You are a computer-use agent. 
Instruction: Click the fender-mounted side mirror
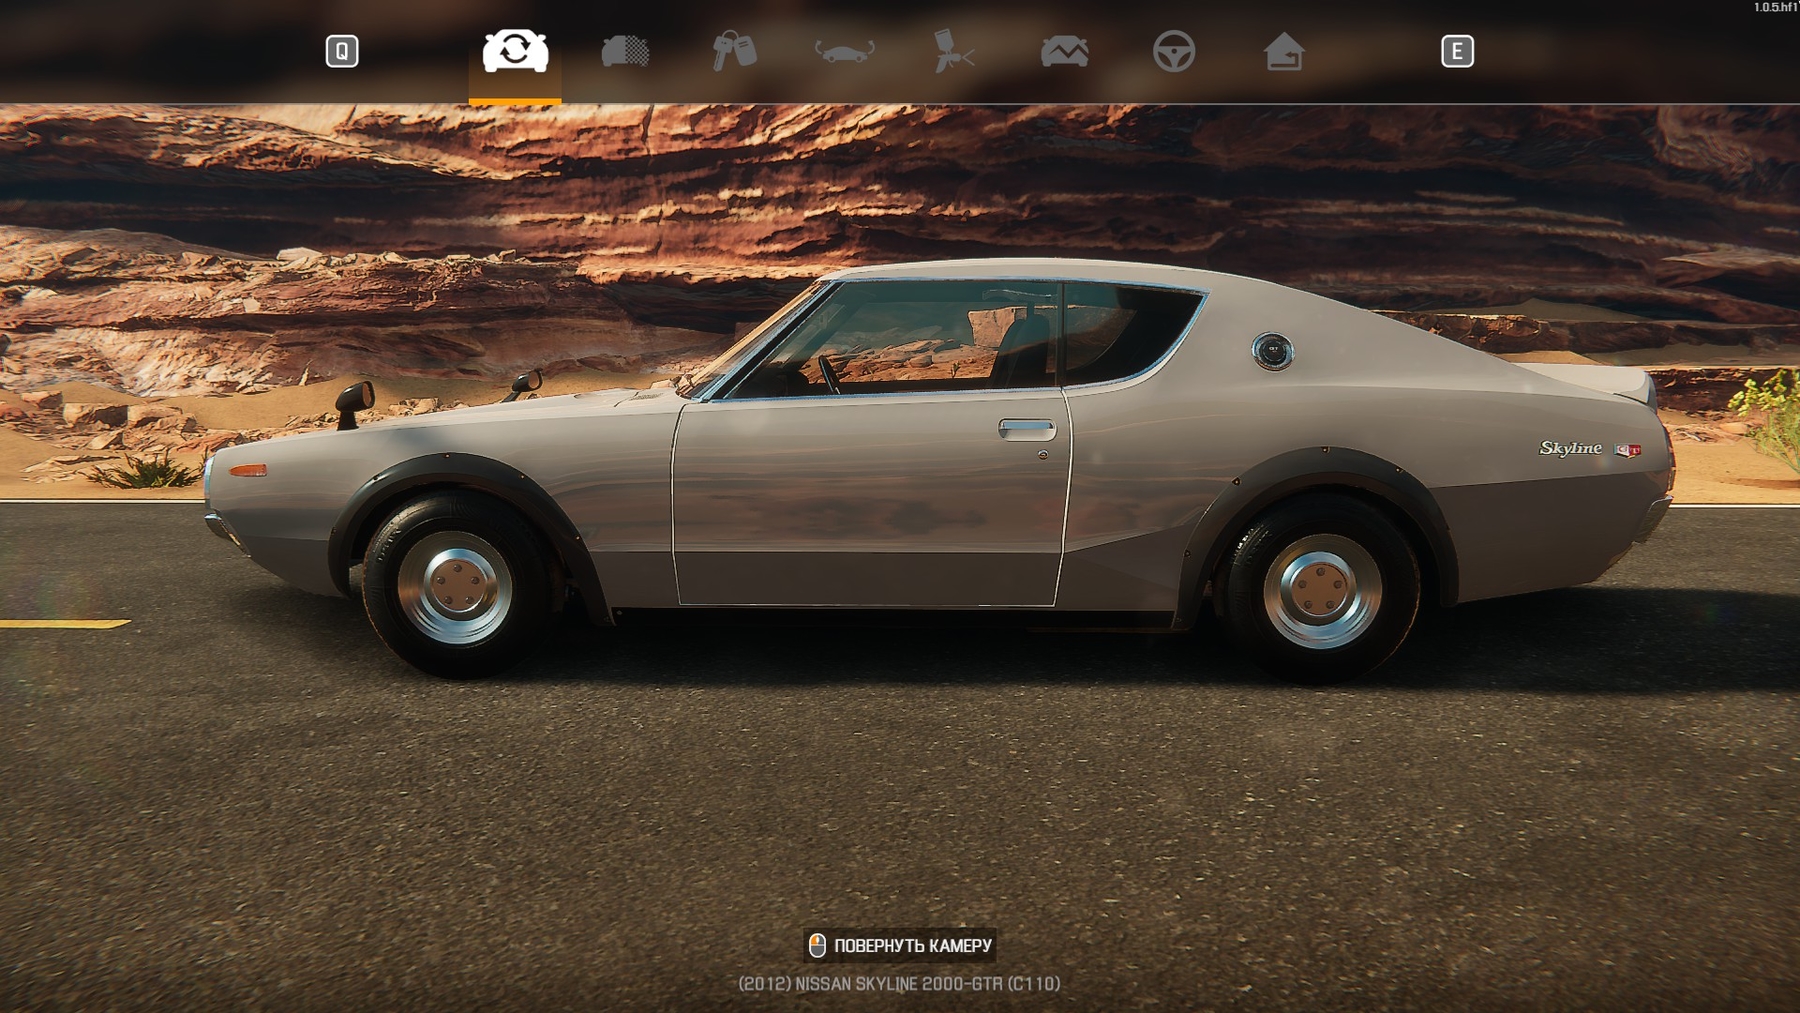click(x=354, y=402)
